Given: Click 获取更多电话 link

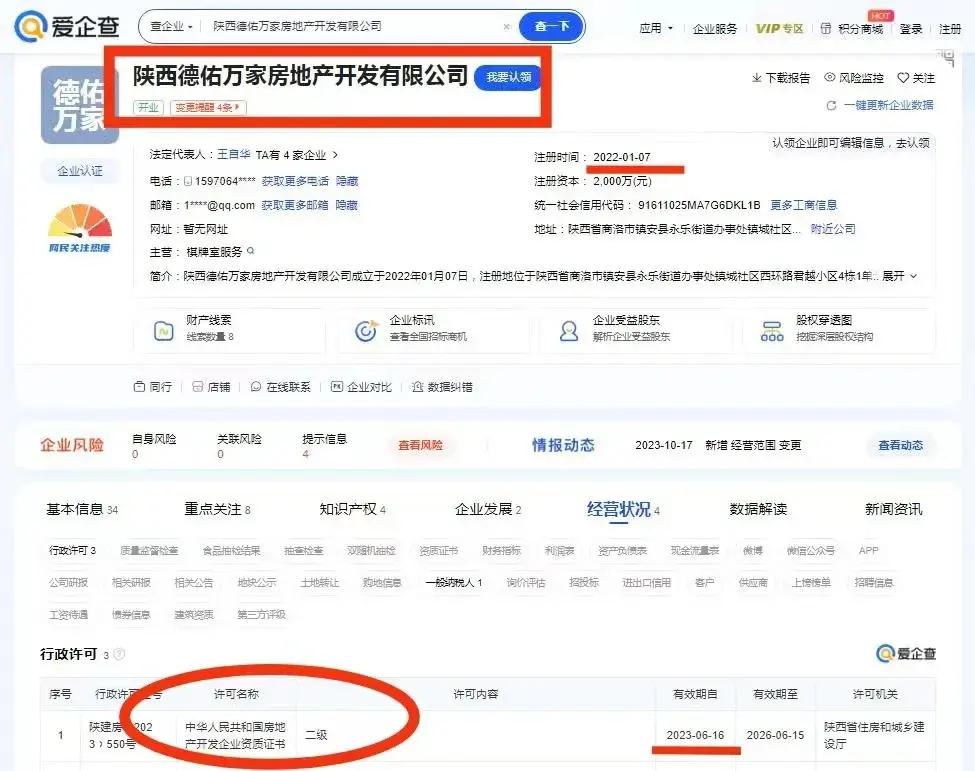Looking at the screenshot, I should 295,181.
